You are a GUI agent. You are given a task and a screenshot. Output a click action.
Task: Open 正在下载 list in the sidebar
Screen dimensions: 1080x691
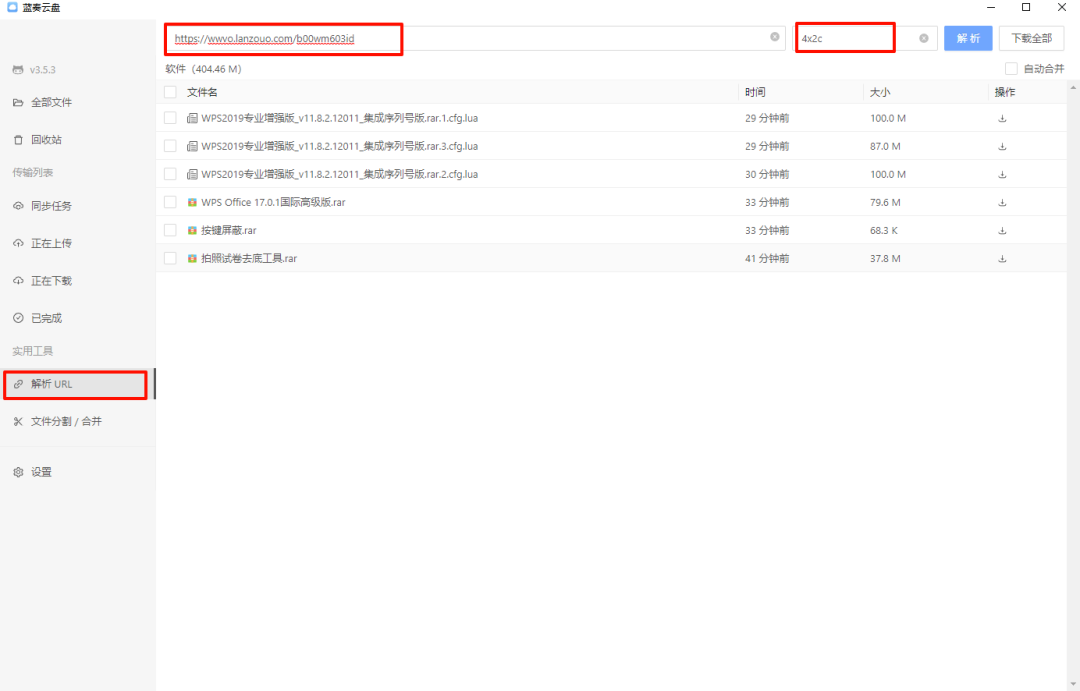[78, 280]
